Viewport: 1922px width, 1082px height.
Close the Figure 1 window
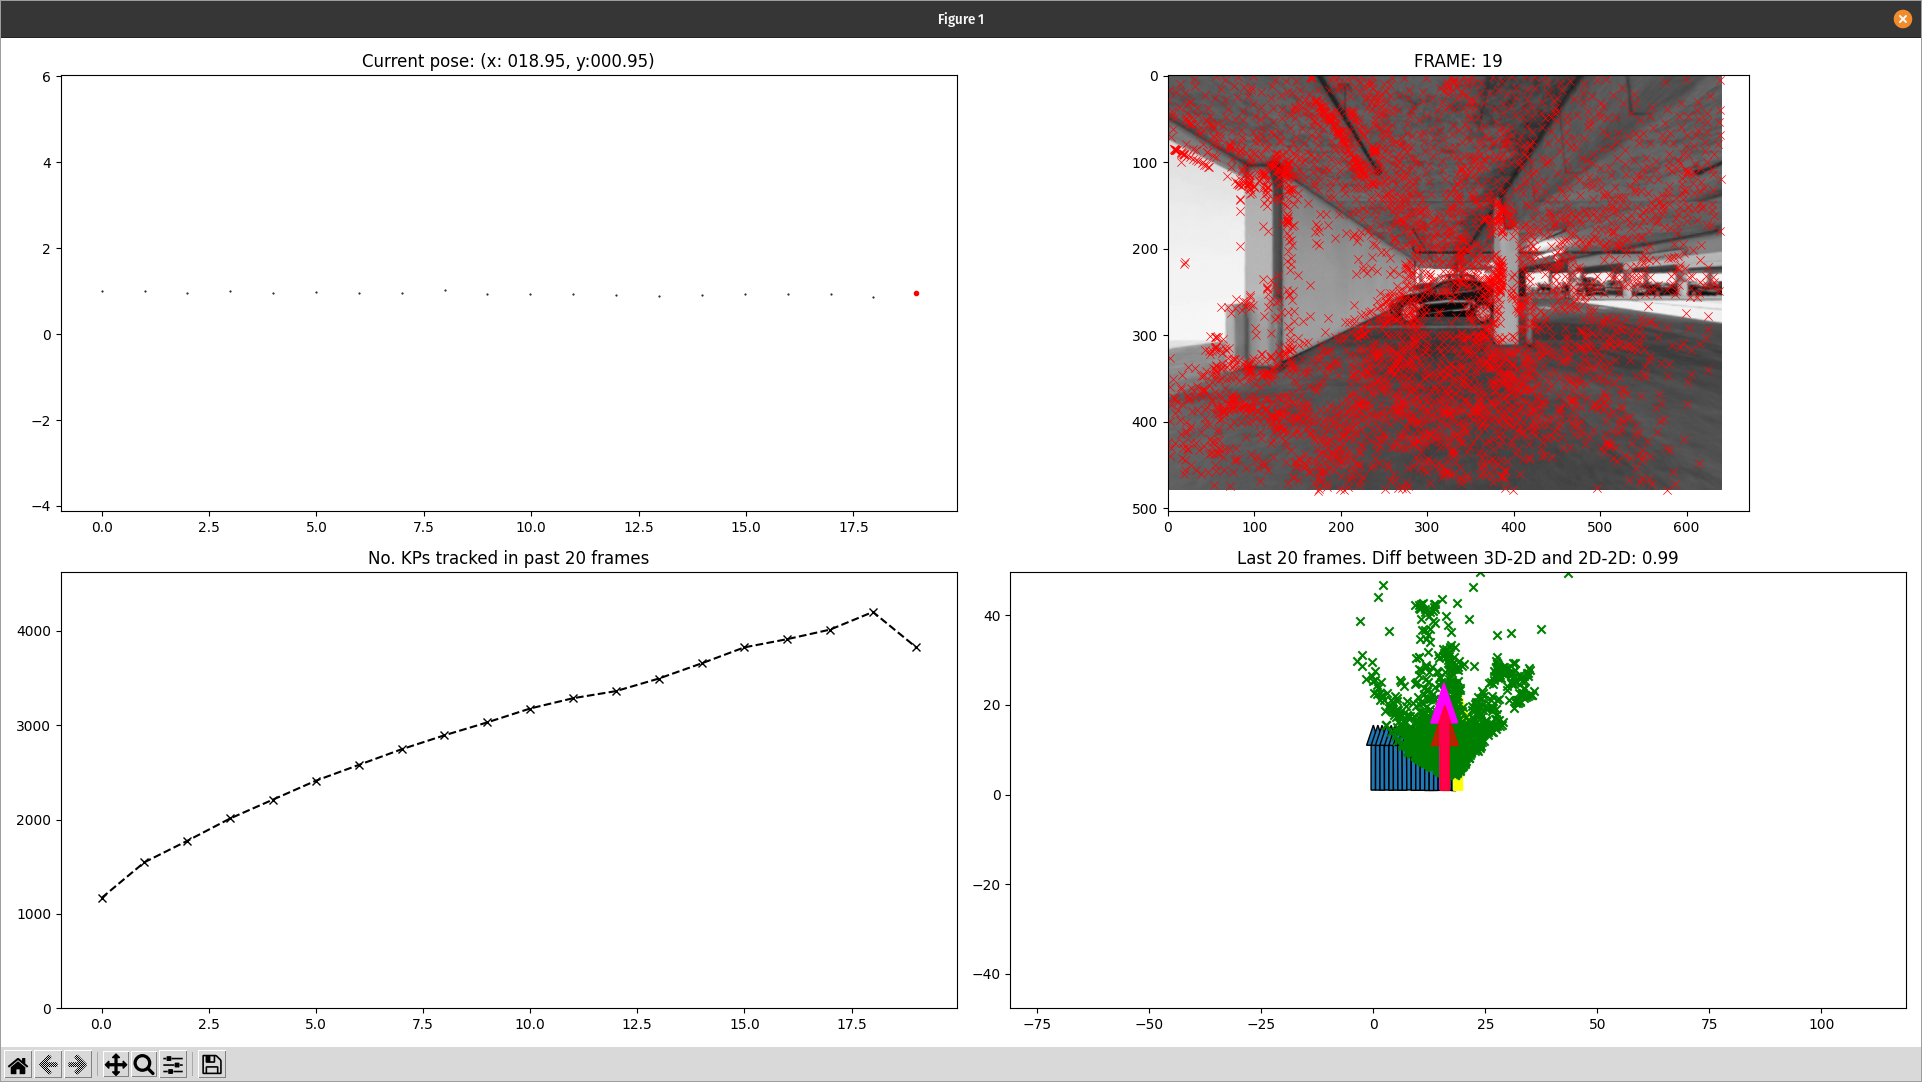1902,19
